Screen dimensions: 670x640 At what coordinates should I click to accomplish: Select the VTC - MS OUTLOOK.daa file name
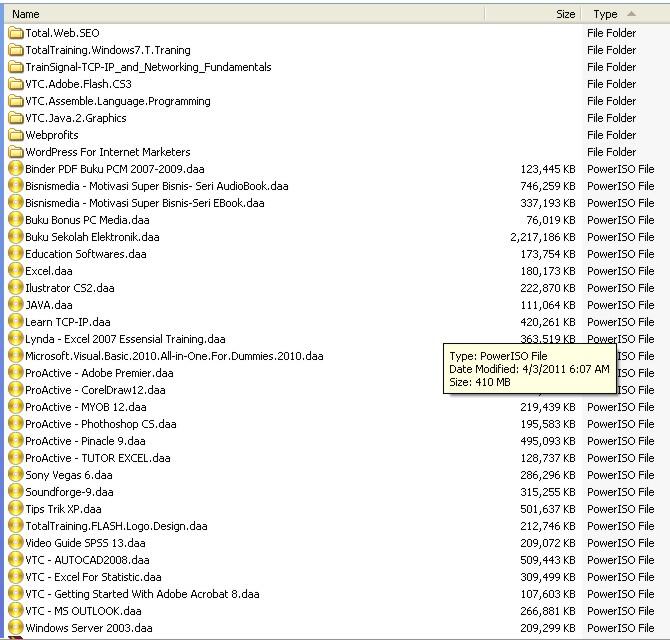coord(83,611)
